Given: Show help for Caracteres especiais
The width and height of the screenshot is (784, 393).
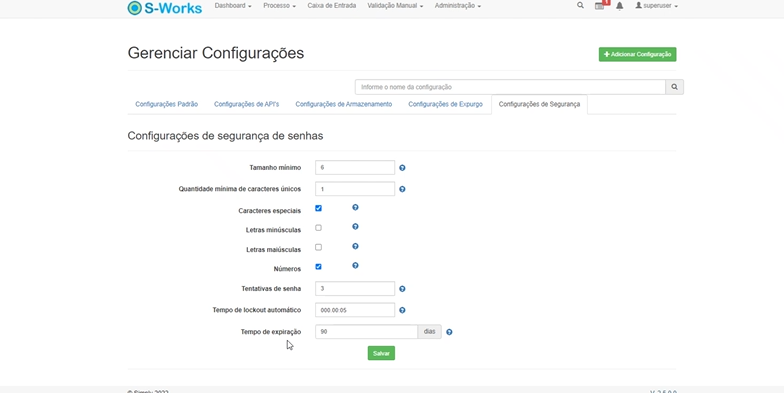Looking at the screenshot, I should 355,208.
